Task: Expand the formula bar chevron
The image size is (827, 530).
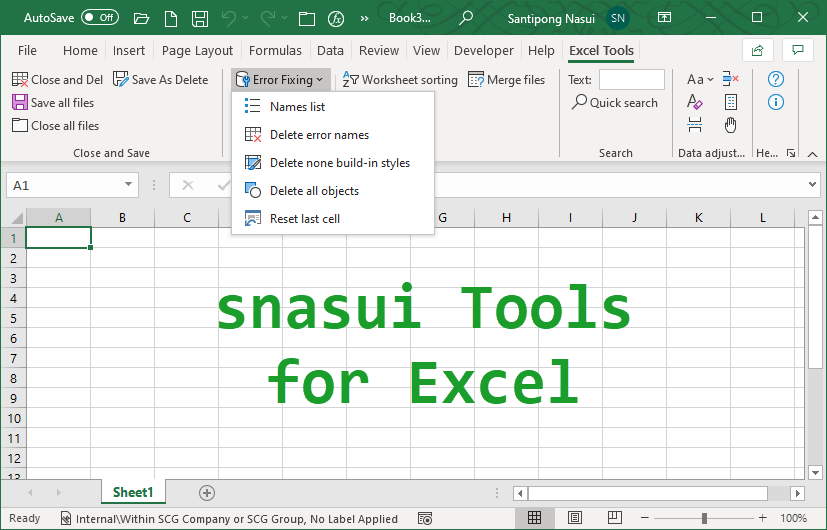Action: 812,185
